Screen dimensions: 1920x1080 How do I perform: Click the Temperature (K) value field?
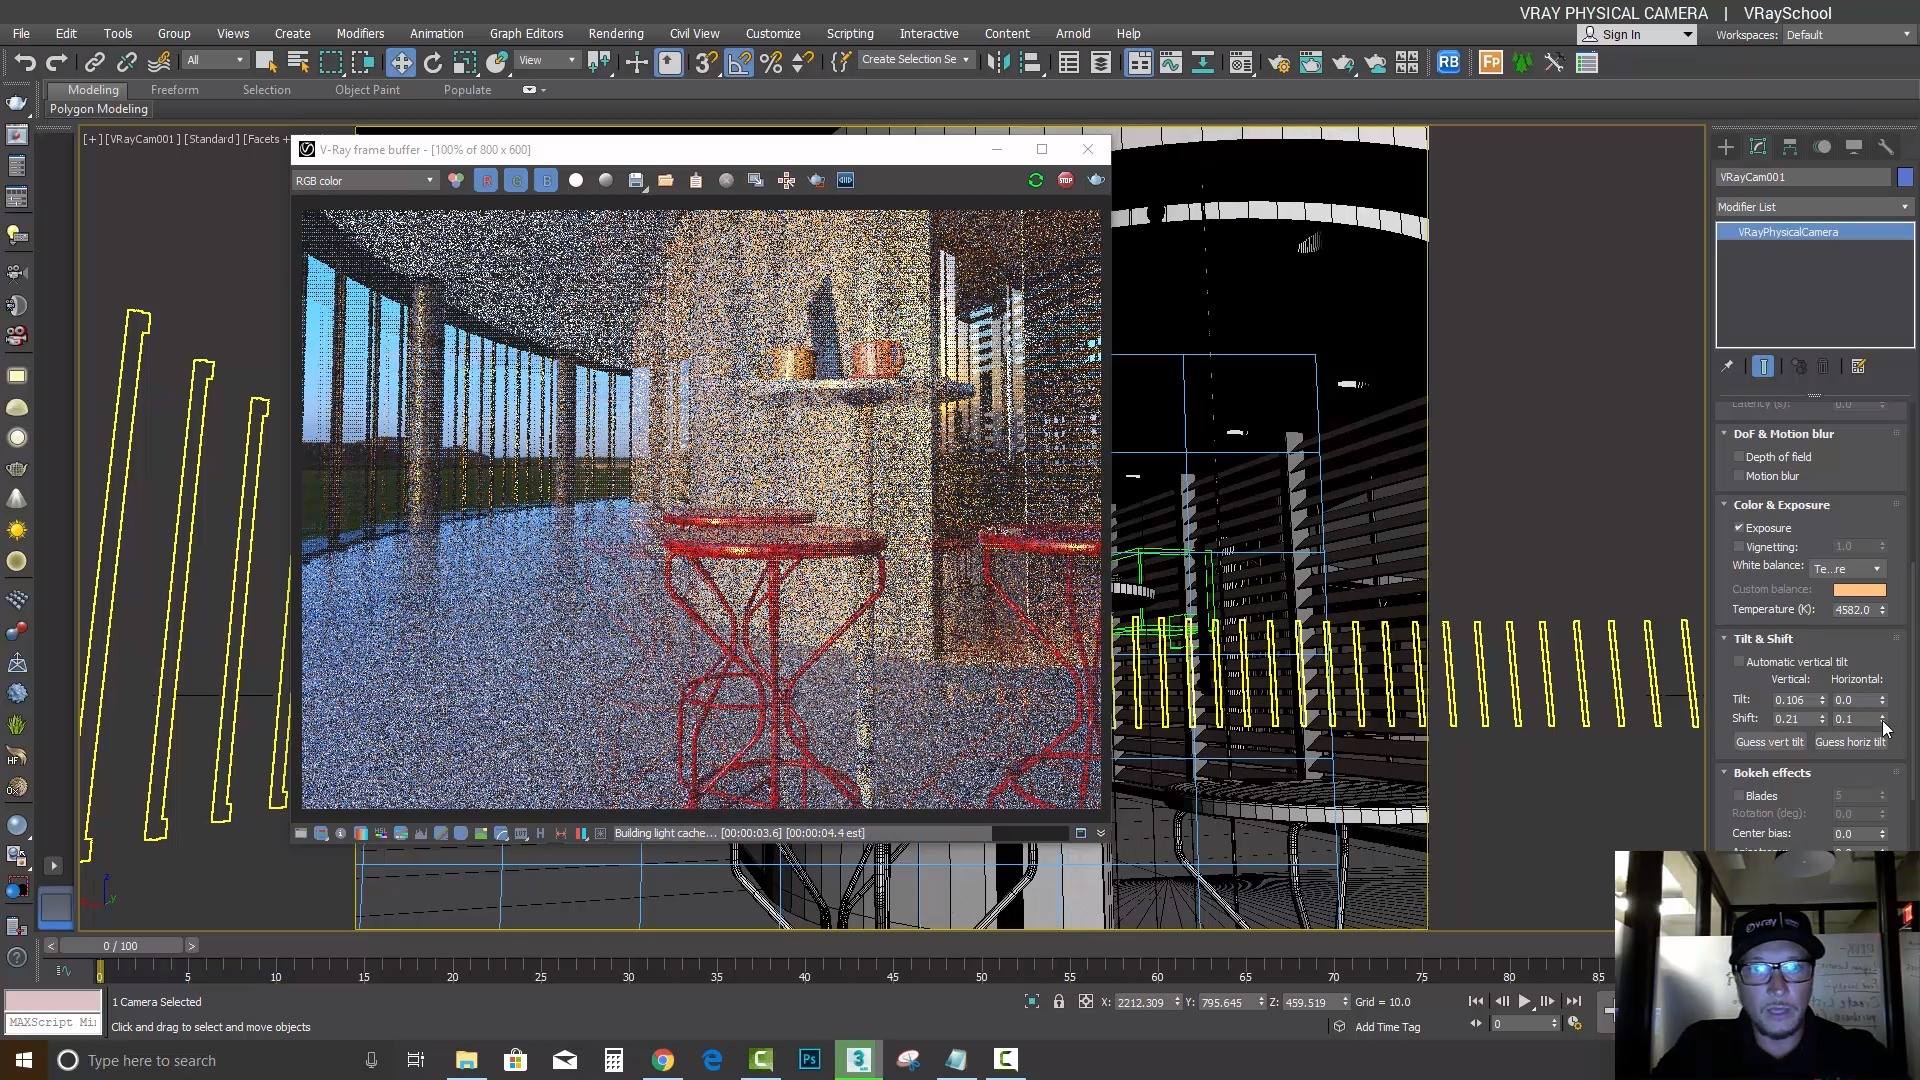1854,610
